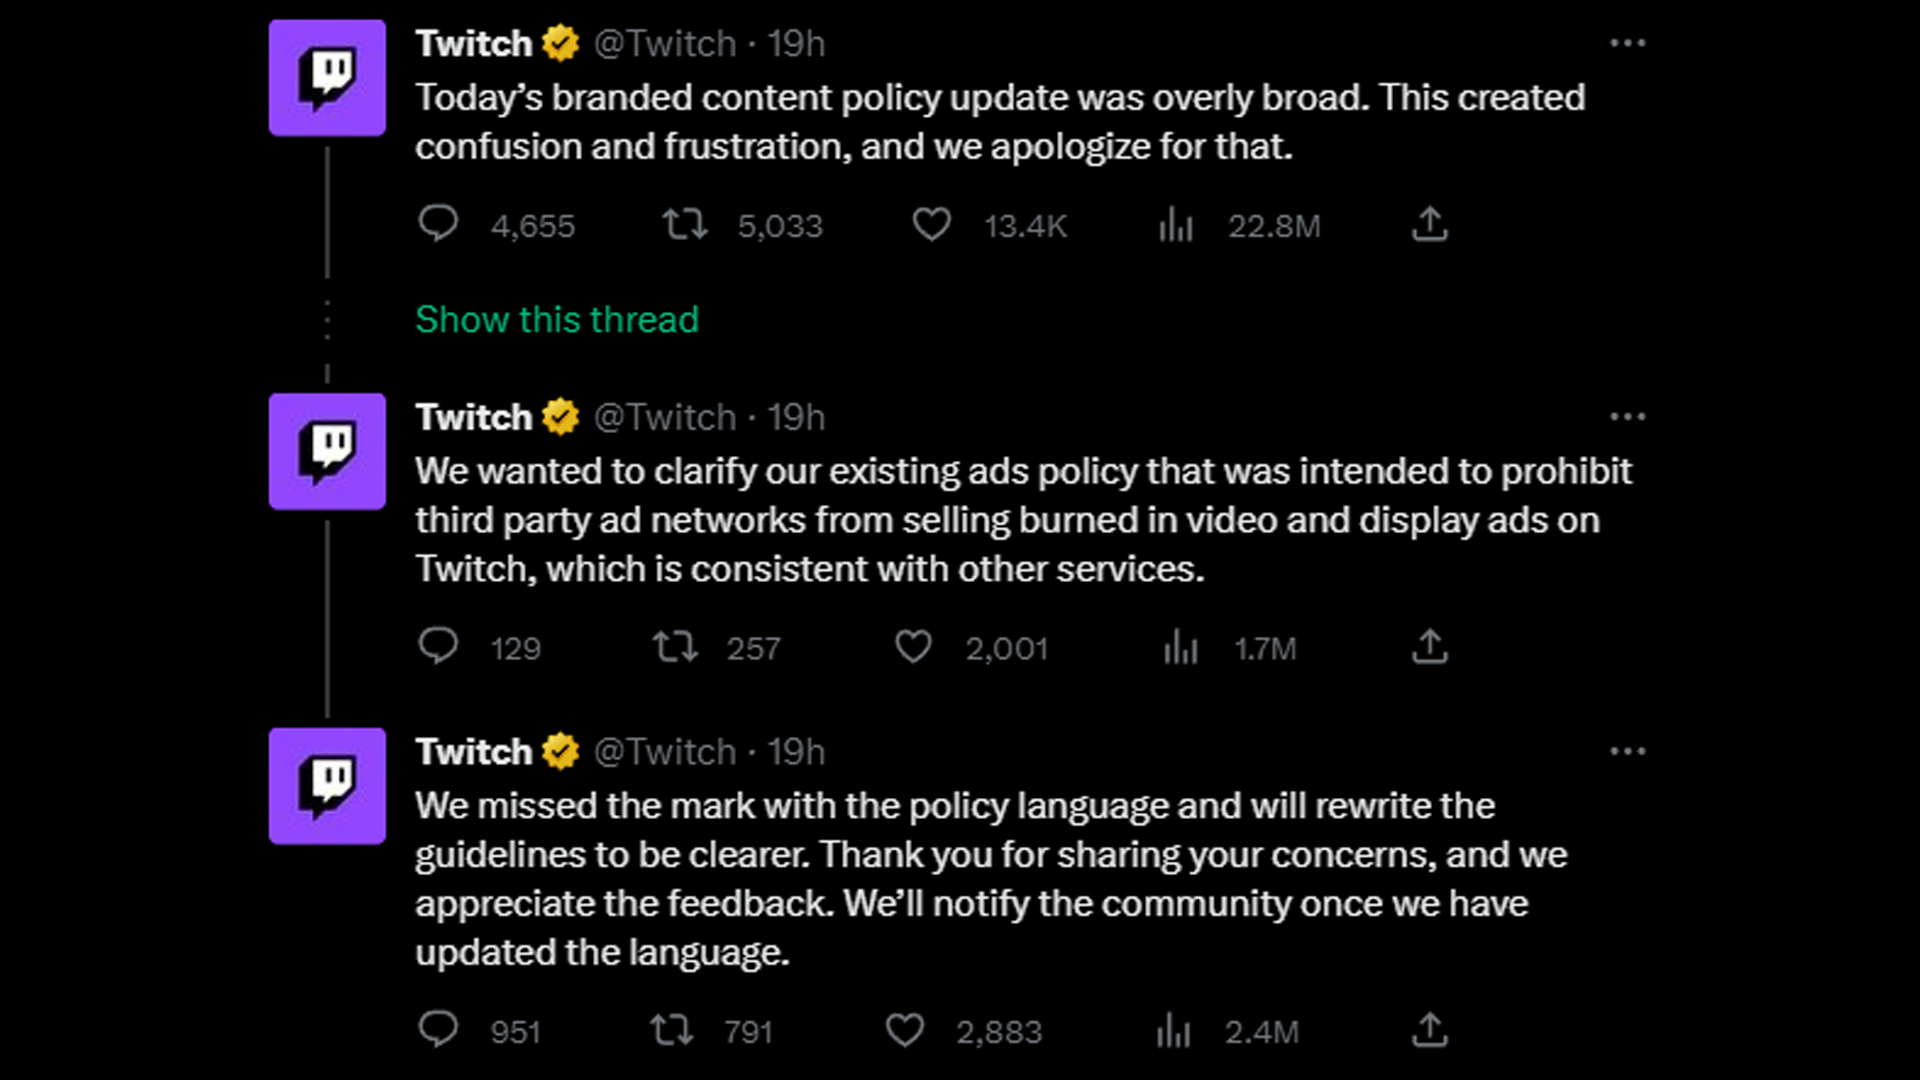The width and height of the screenshot is (1920, 1080).
Task: Open more options on the first tweet
Action: 1627,43
